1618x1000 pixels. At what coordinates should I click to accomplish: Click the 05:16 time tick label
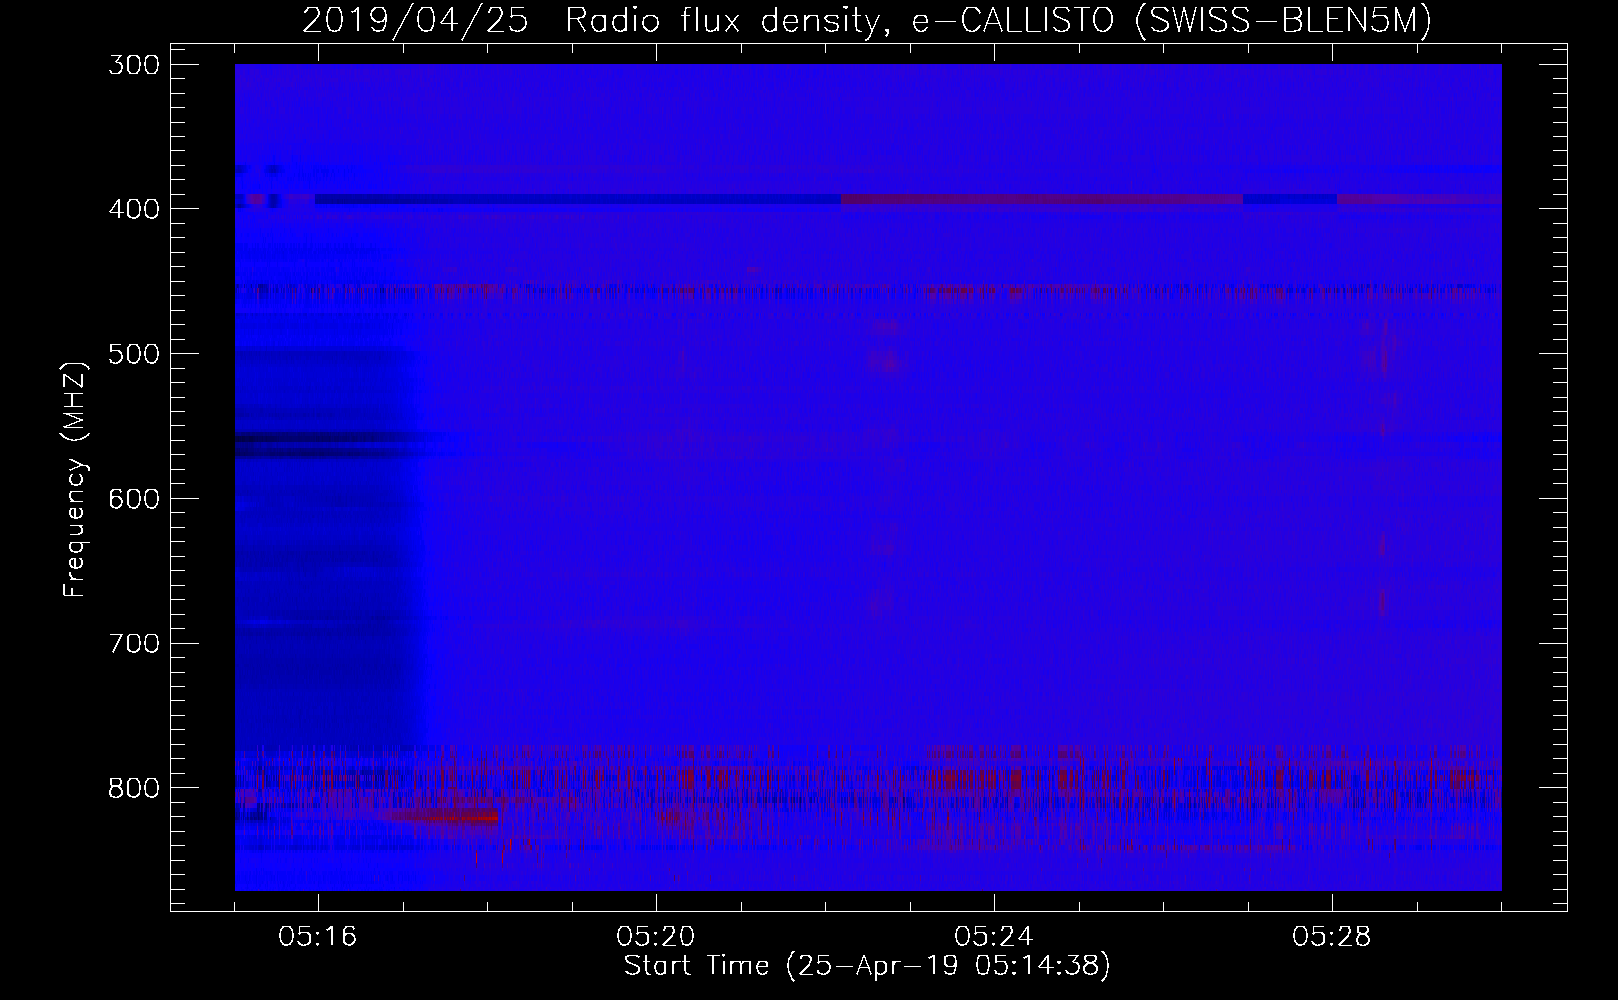pyautogui.click(x=318, y=937)
